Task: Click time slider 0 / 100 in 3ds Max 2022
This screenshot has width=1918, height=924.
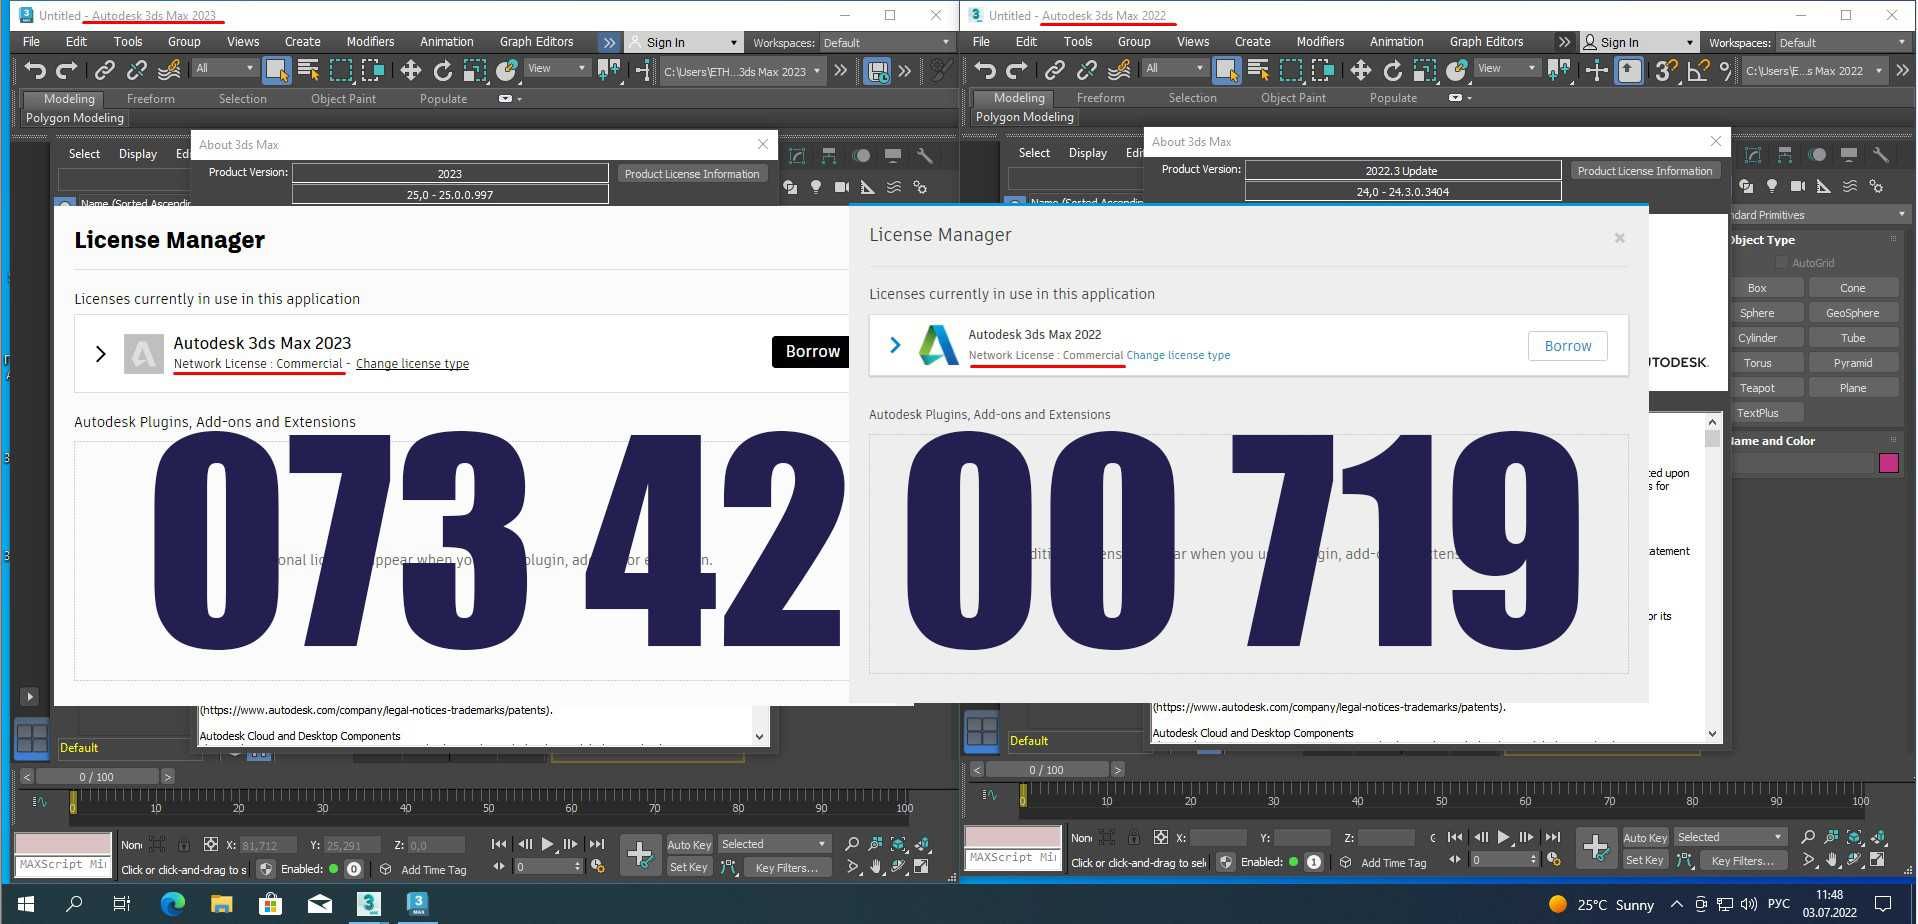Action: (1047, 770)
